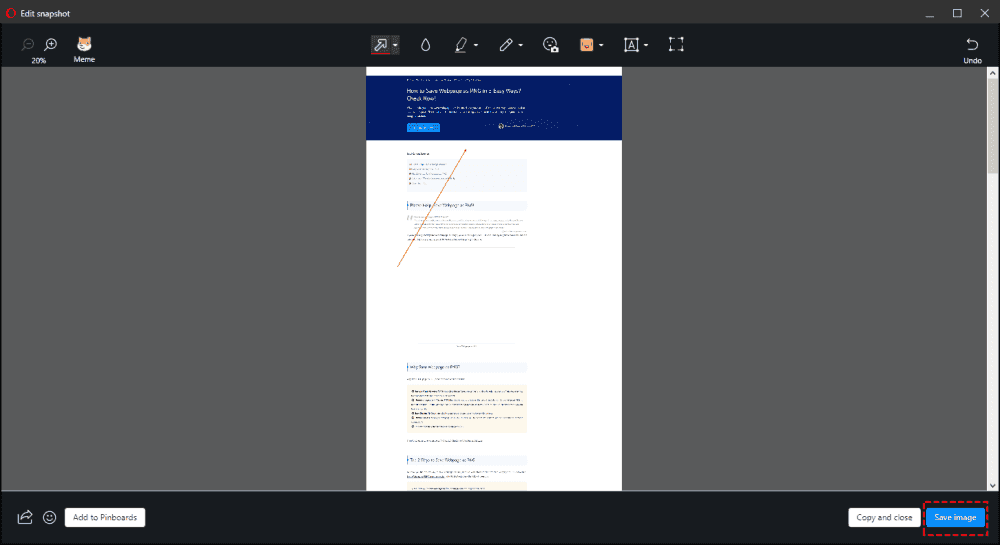Click Add to Pinboards button
Image resolution: width=1000 pixels, height=545 pixels.
tap(105, 517)
